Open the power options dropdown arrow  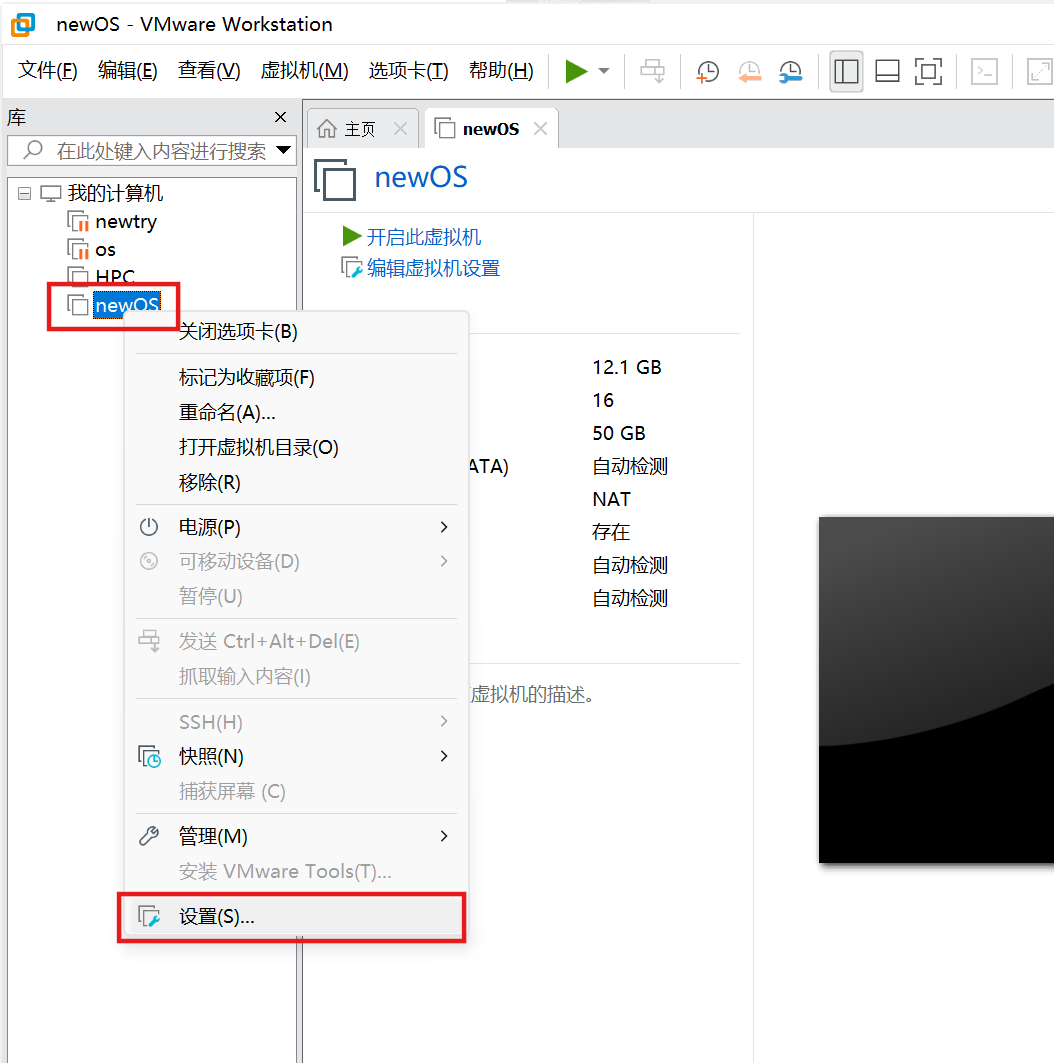[604, 71]
